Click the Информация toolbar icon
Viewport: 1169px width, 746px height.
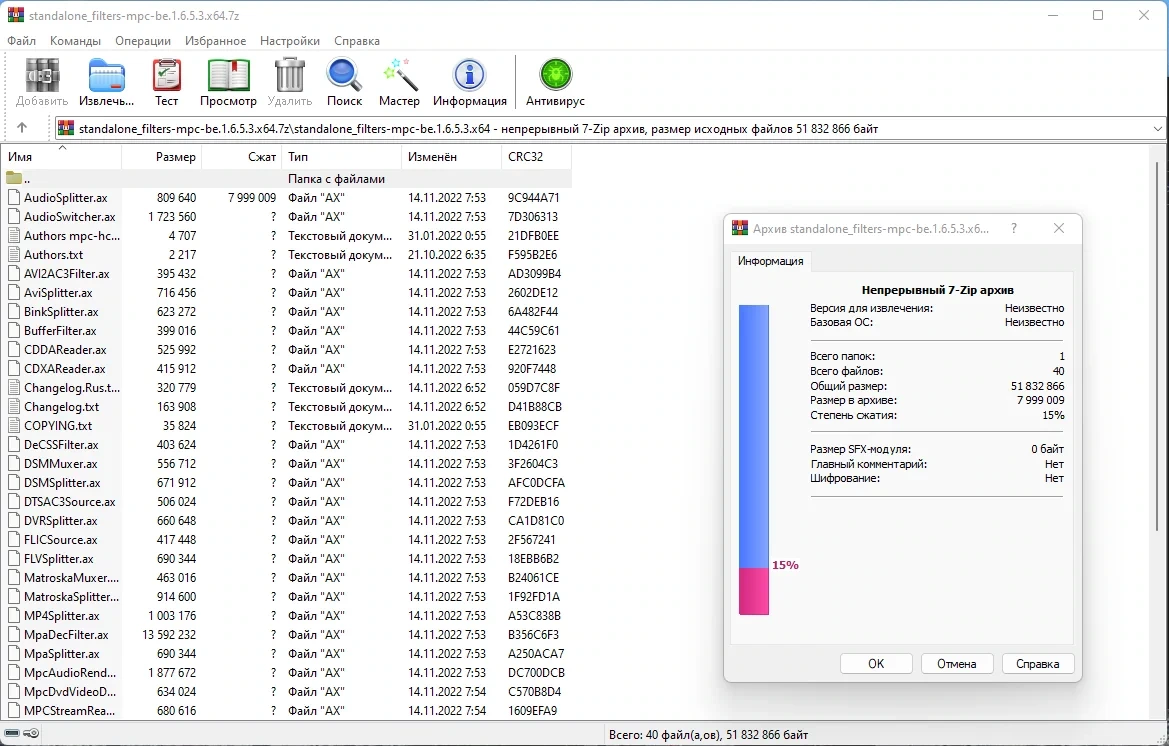tap(470, 76)
